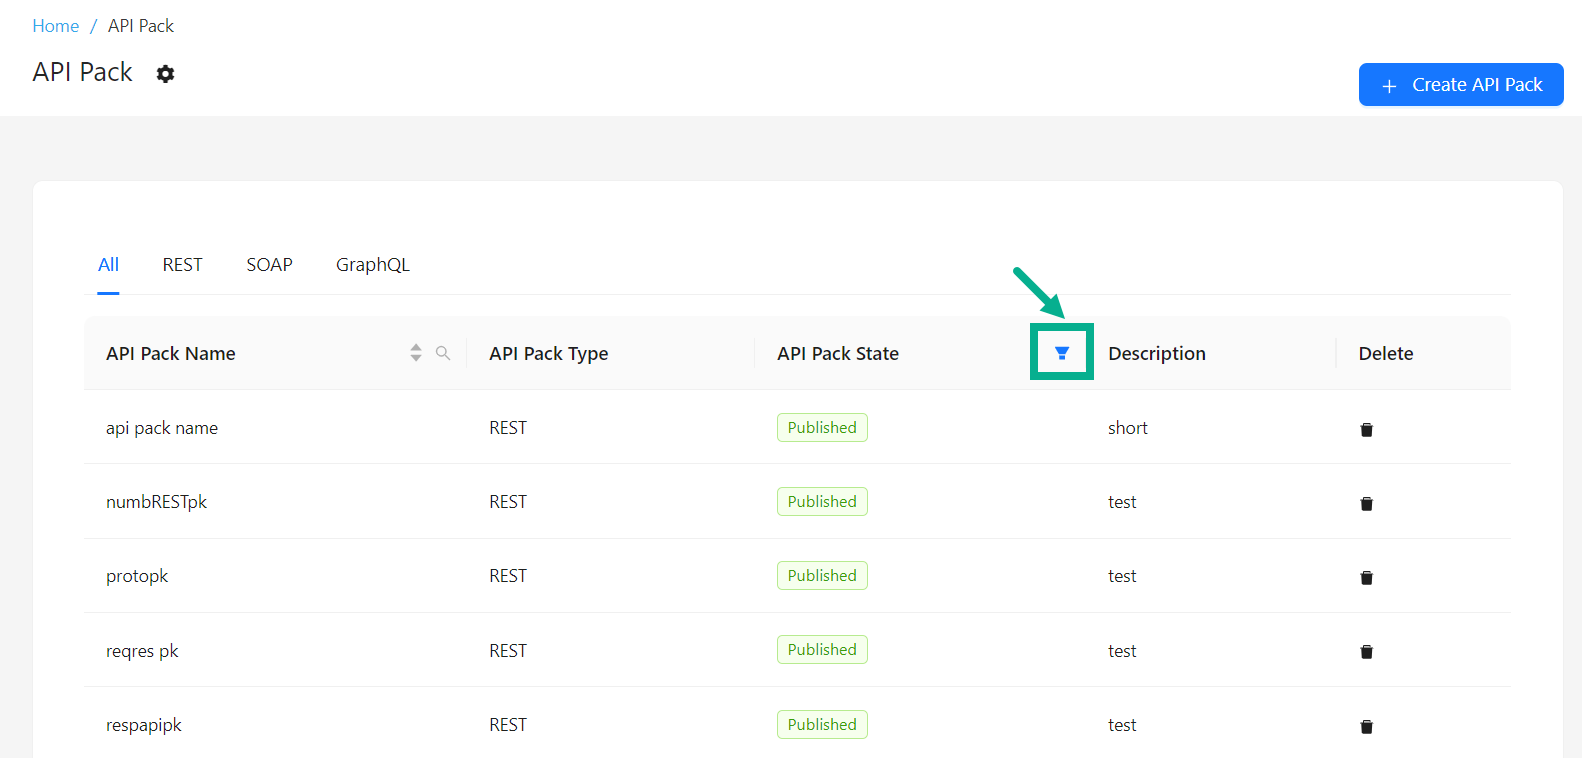Delete the numbRESTpk pack
The height and width of the screenshot is (758, 1582).
tap(1366, 503)
